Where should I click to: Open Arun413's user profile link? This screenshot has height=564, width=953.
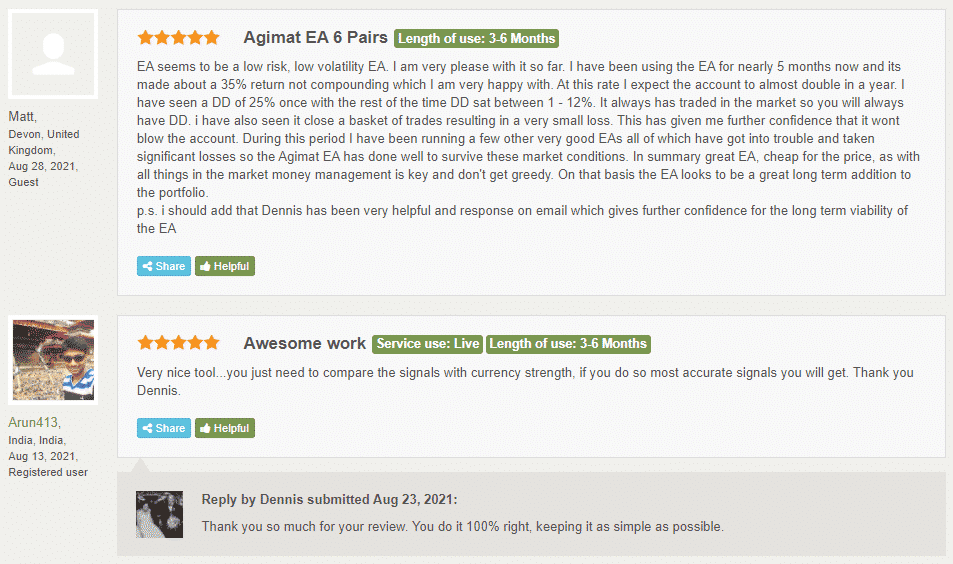click(33, 422)
